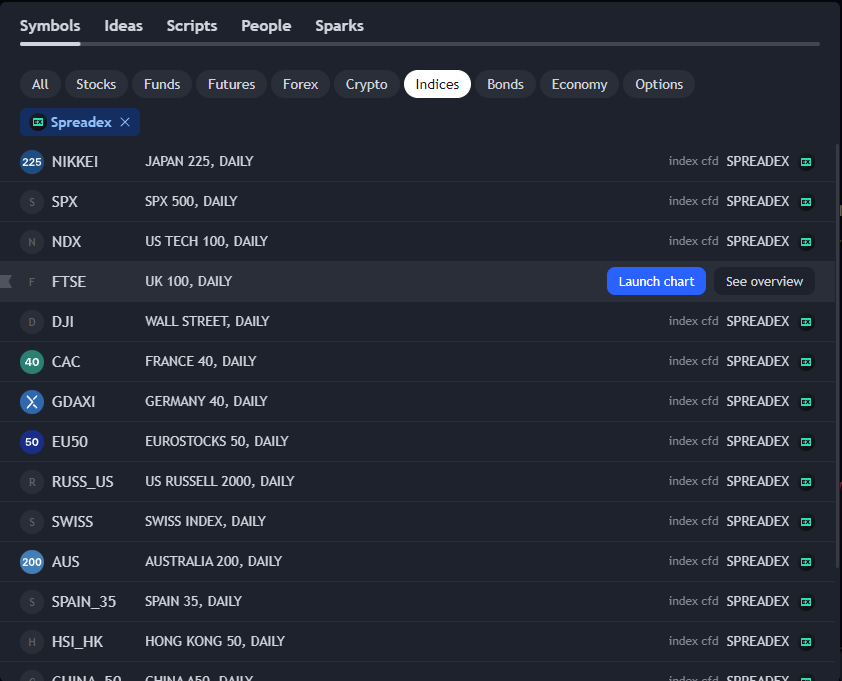Click the EU50 symbol icon
Viewport: 842px width, 681px height.
point(32,442)
